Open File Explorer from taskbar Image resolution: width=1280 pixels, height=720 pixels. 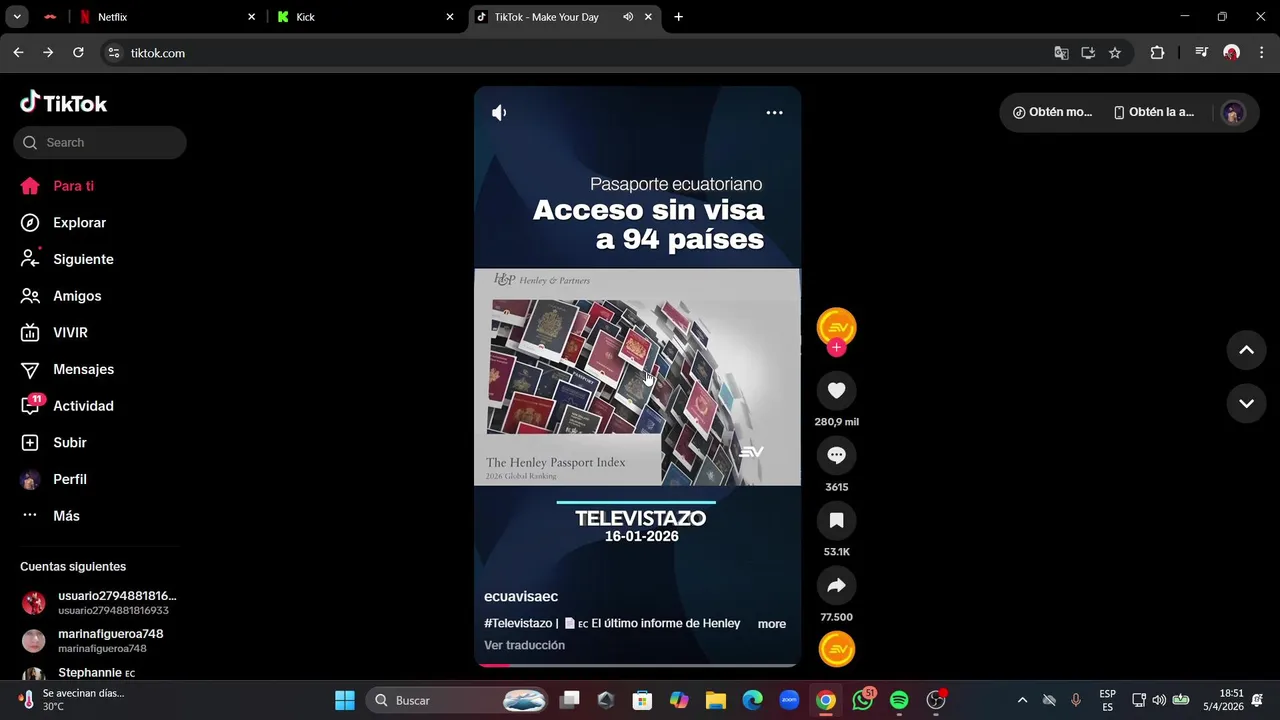pos(715,700)
